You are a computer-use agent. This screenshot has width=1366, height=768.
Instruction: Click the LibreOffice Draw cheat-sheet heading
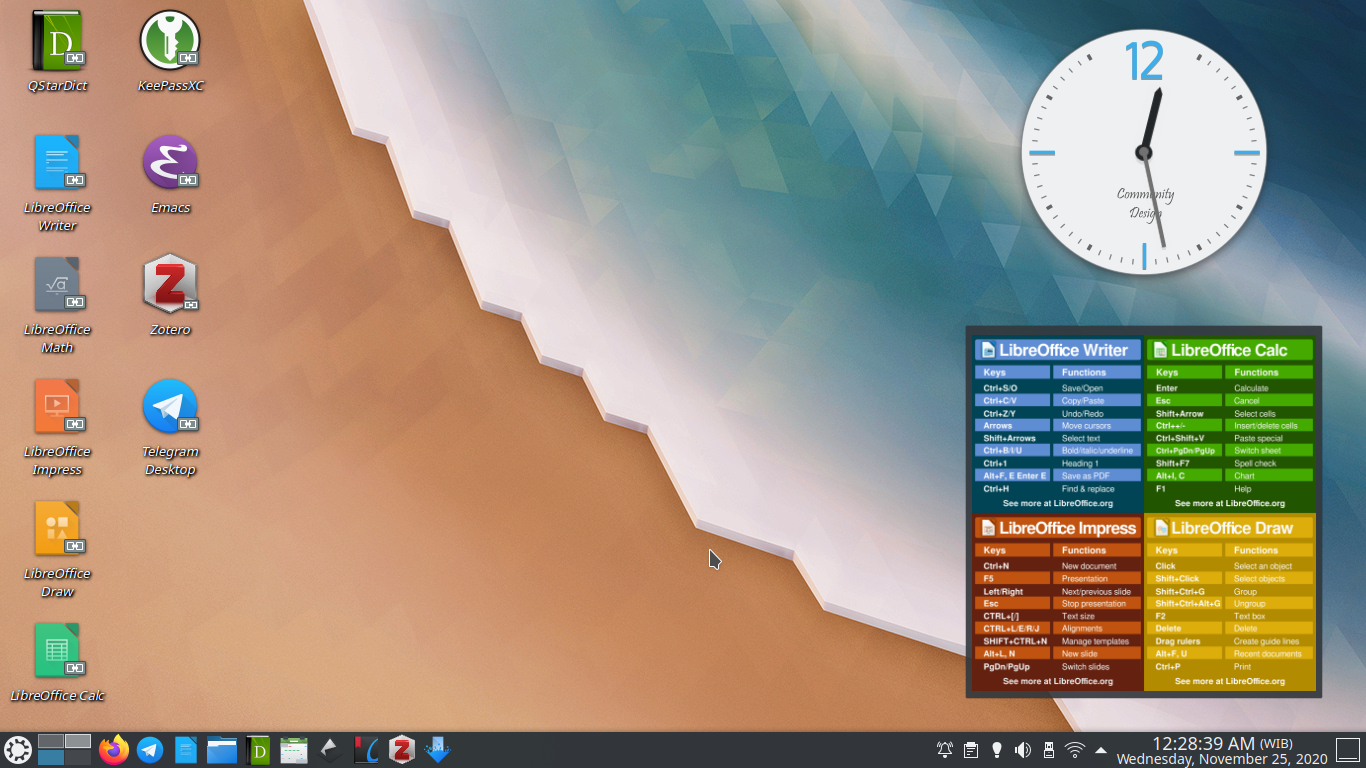coord(1230,528)
